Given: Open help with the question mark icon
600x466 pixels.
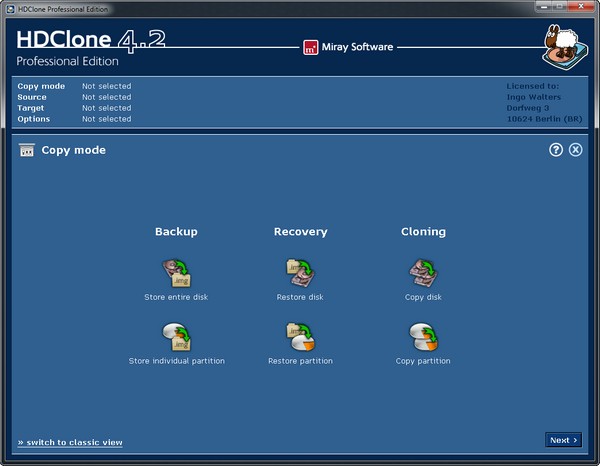Looking at the screenshot, I should pos(556,150).
